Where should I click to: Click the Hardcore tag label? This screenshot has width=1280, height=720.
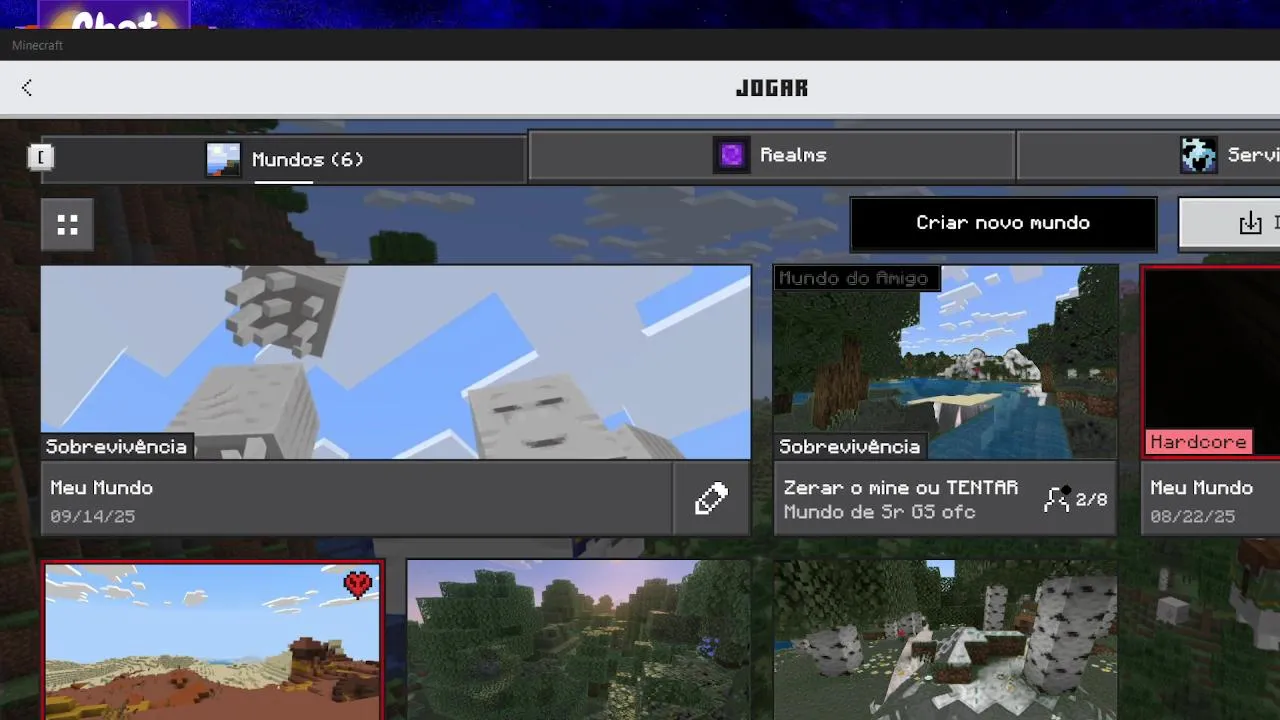coord(1198,442)
